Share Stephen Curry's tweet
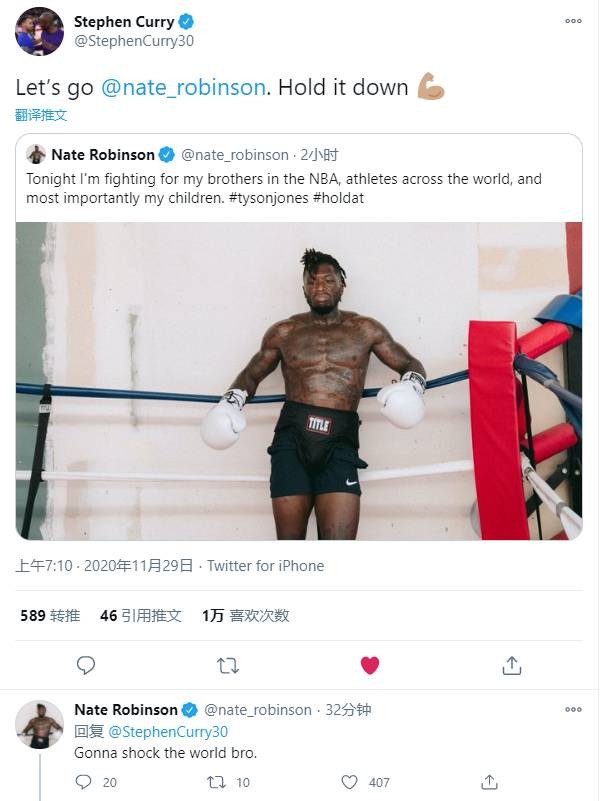This screenshot has width=601, height=801. [x=512, y=665]
